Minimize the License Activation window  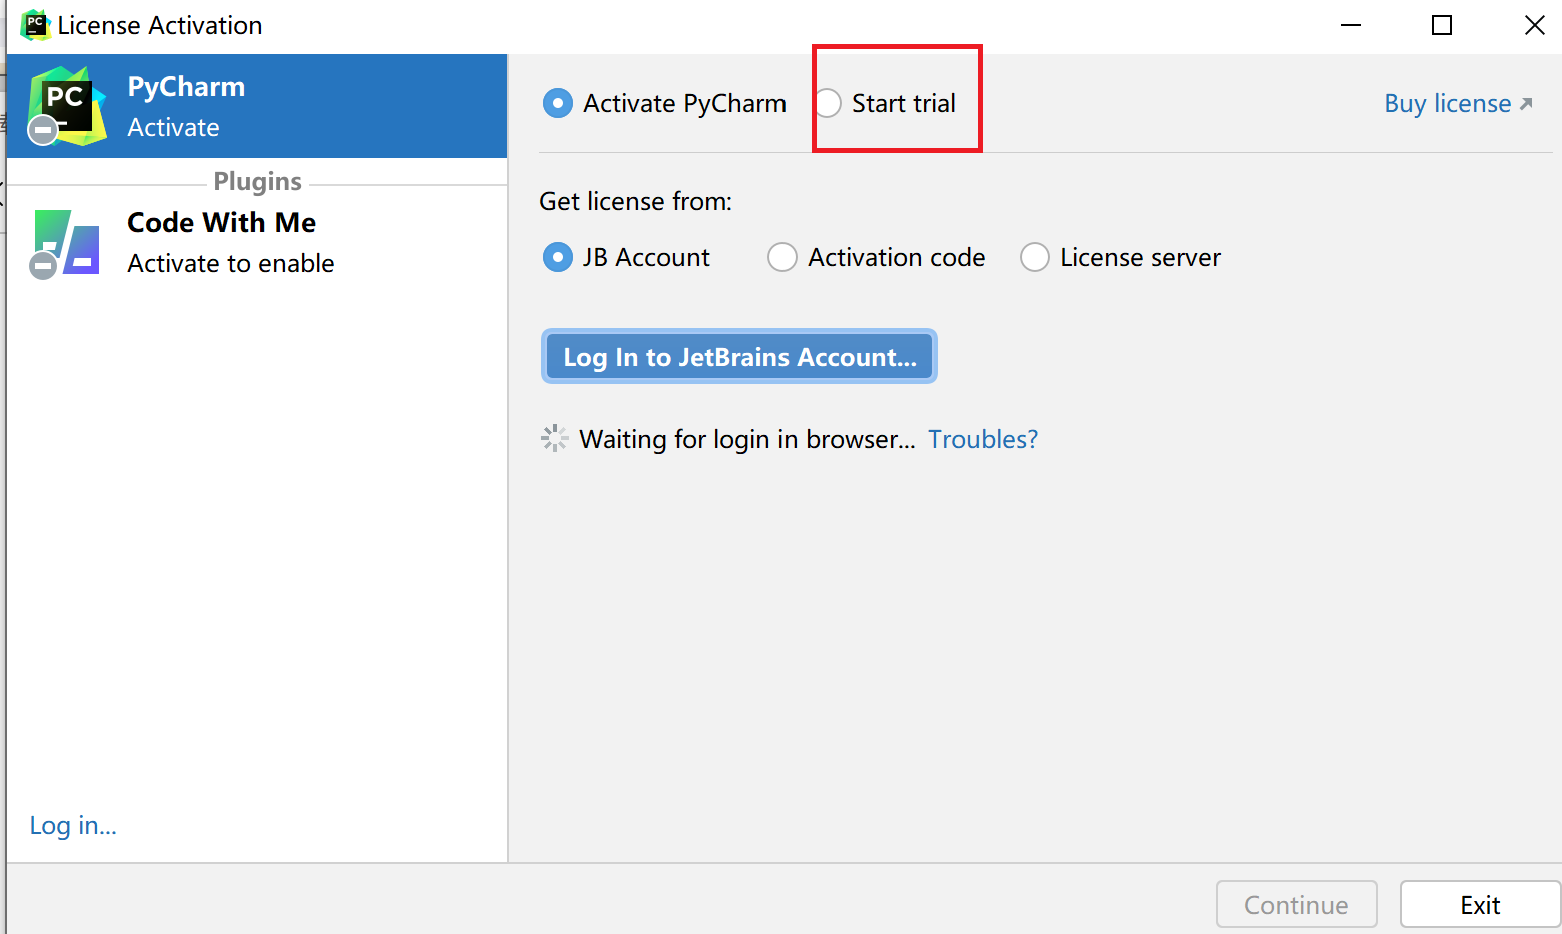(1351, 25)
